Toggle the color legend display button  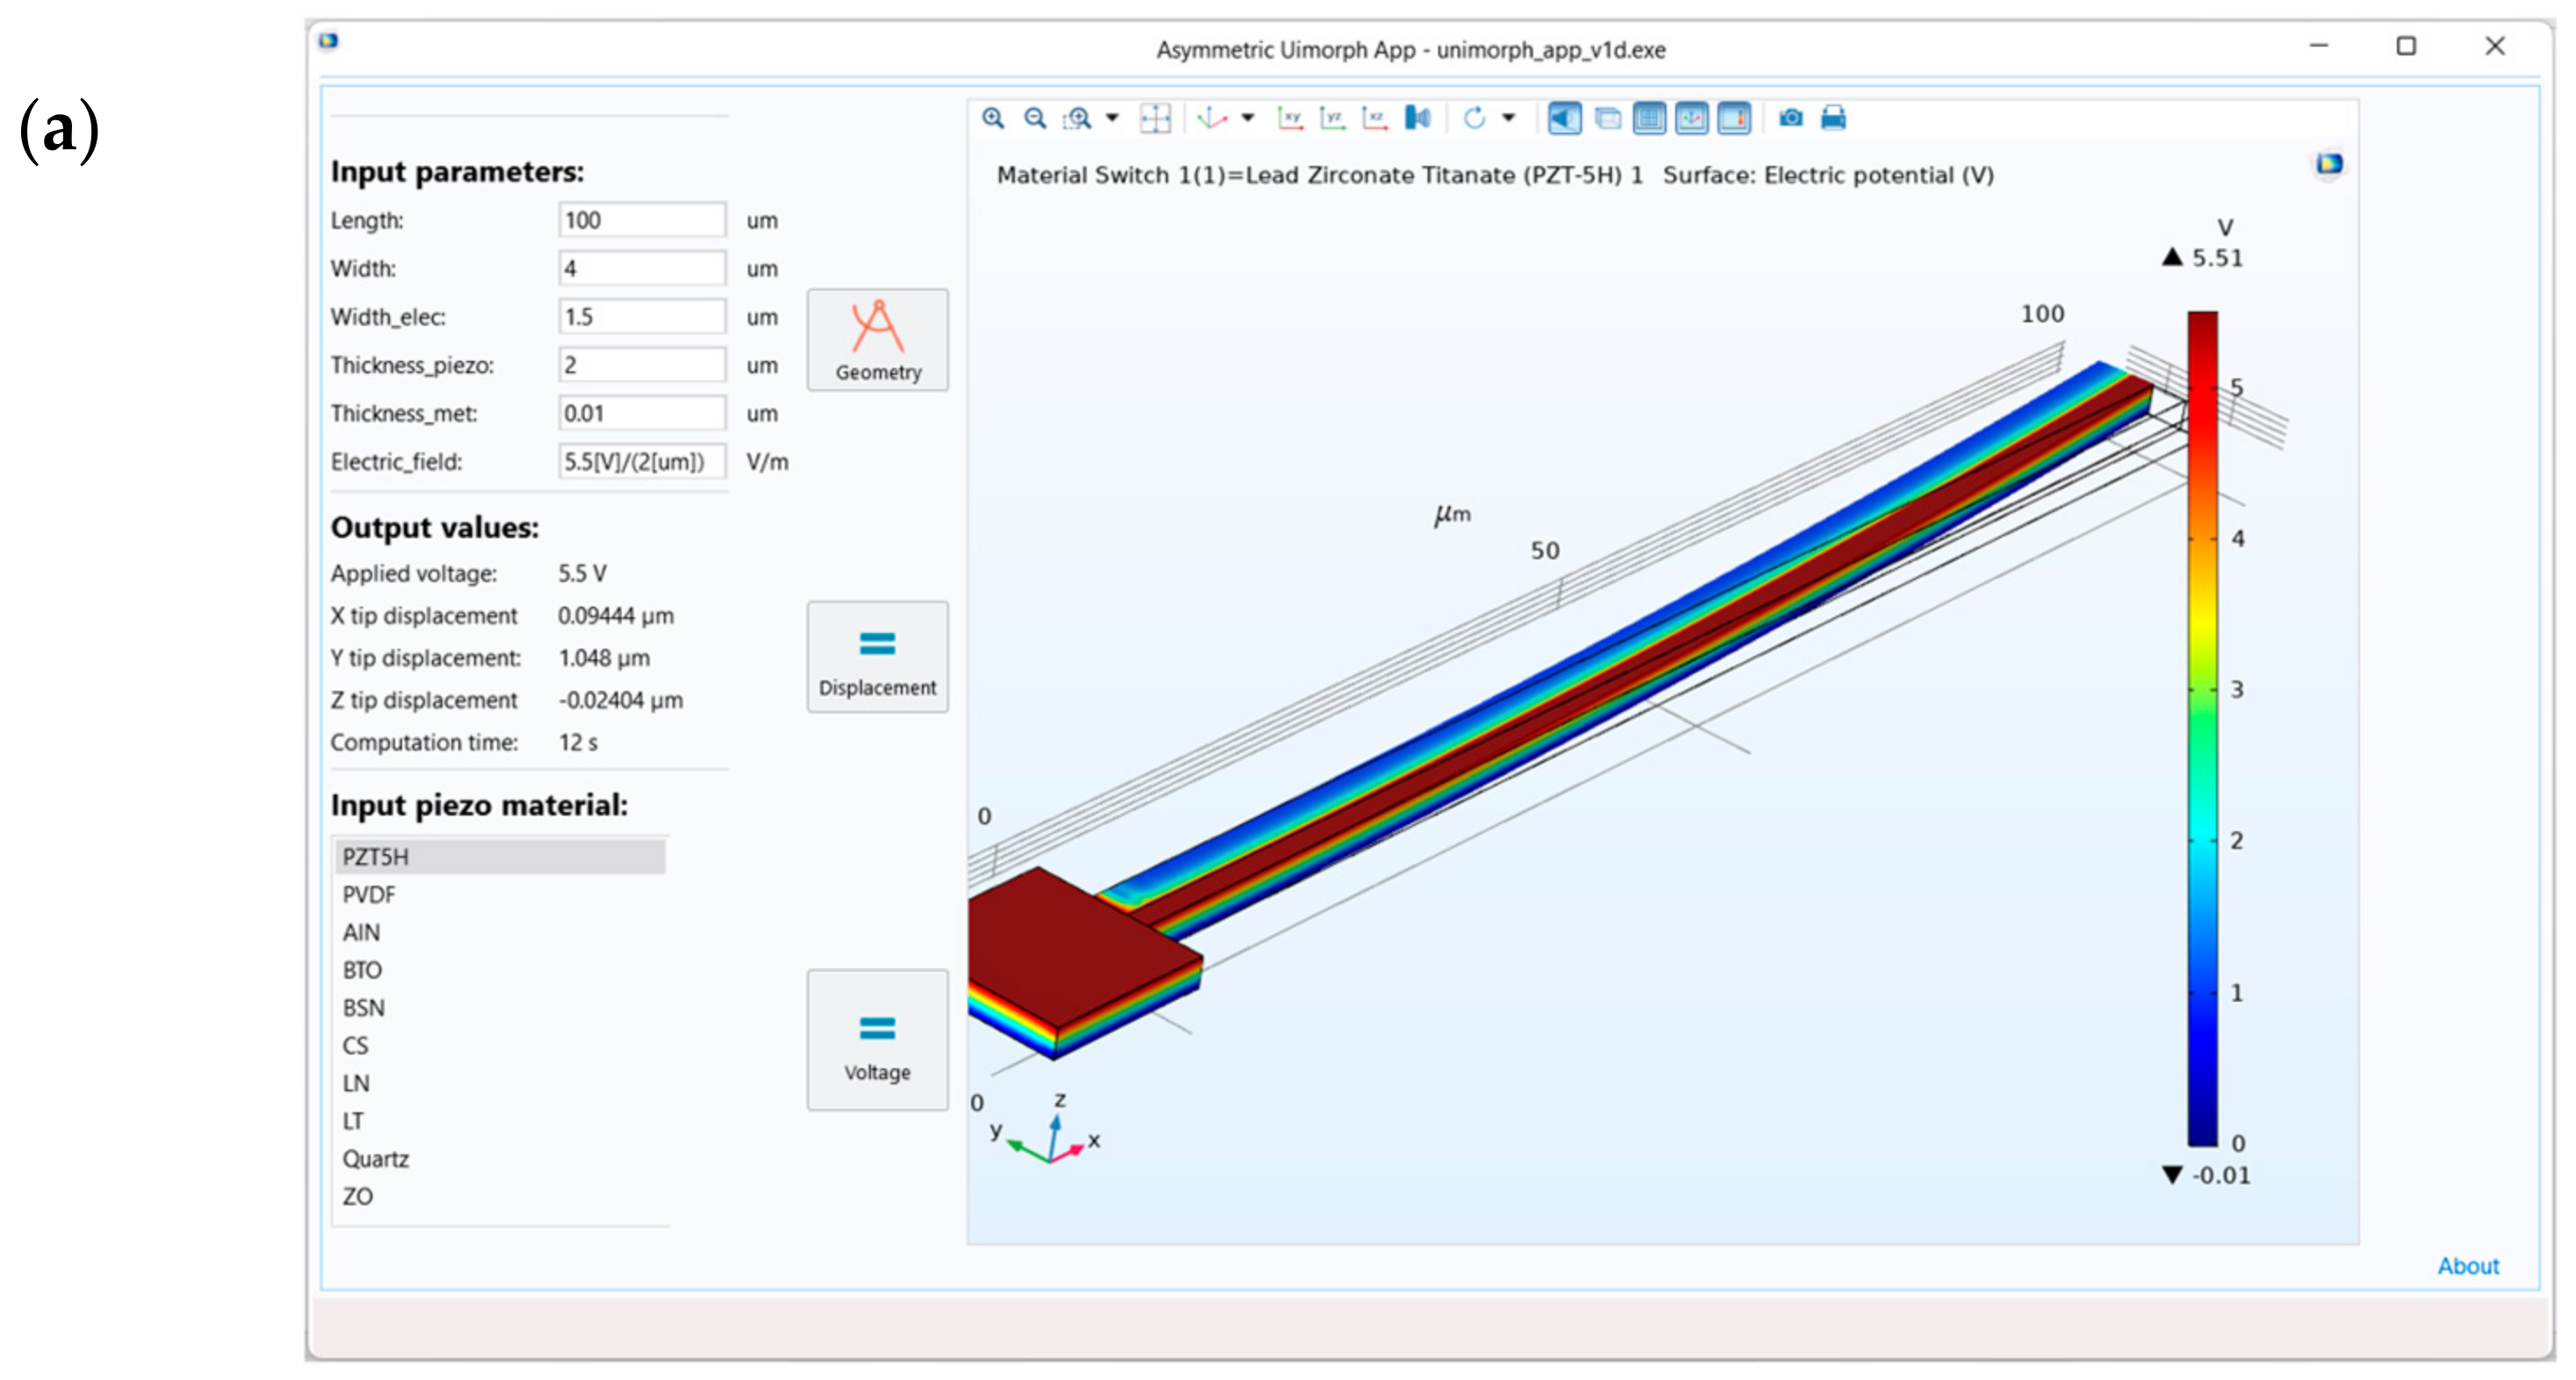[1734, 118]
